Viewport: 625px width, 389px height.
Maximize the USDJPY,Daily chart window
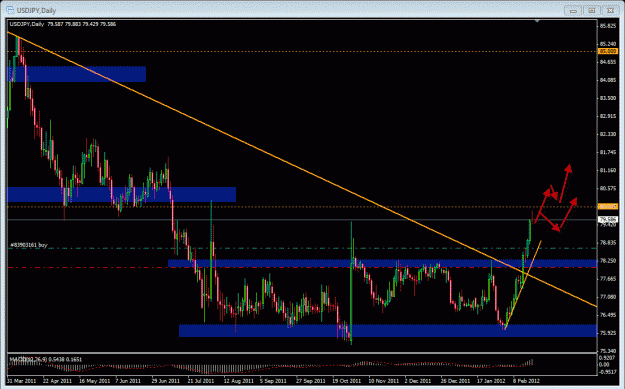592,11
